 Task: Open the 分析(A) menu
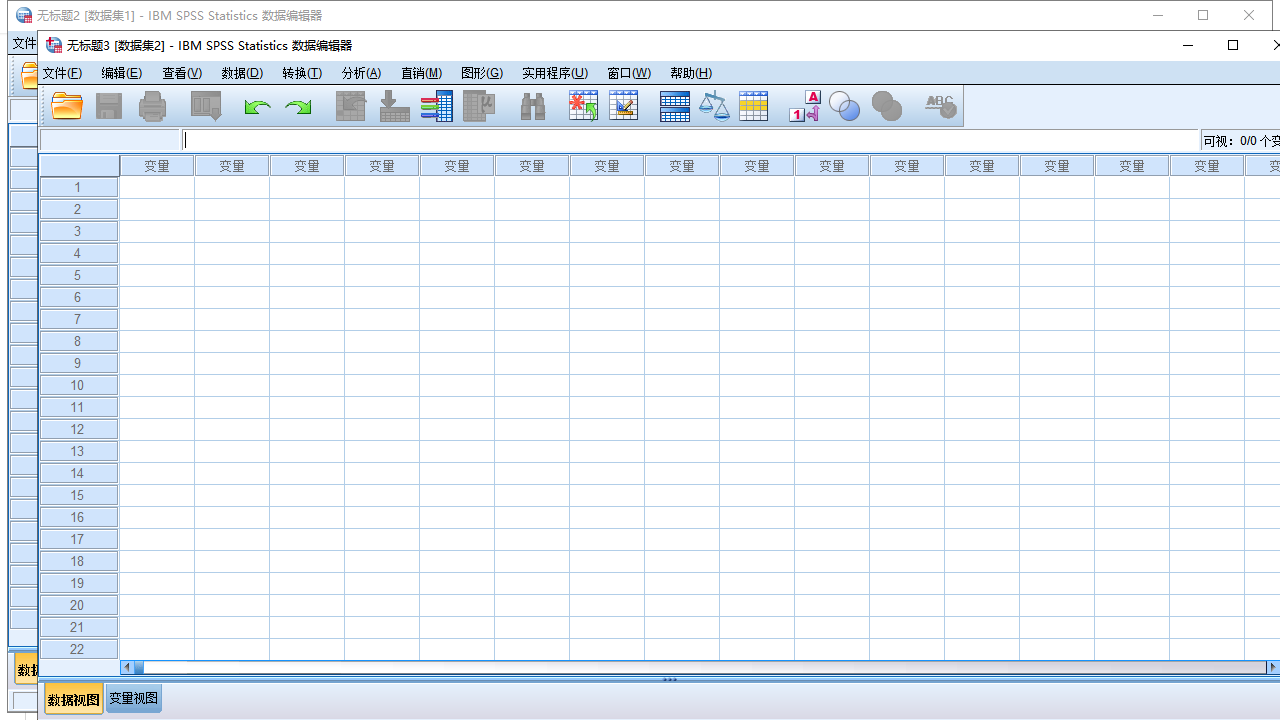[x=361, y=73]
